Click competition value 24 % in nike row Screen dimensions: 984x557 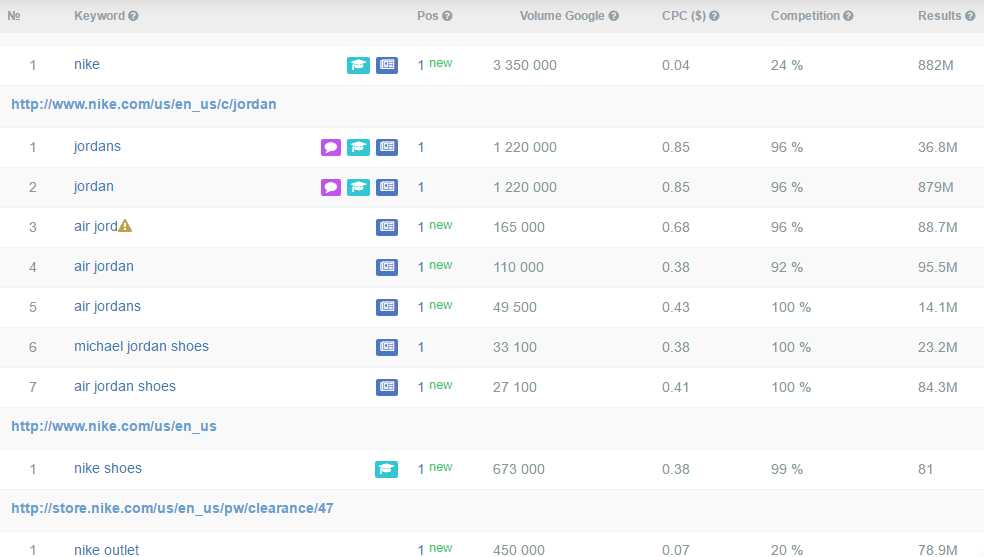click(x=787, y=65)
